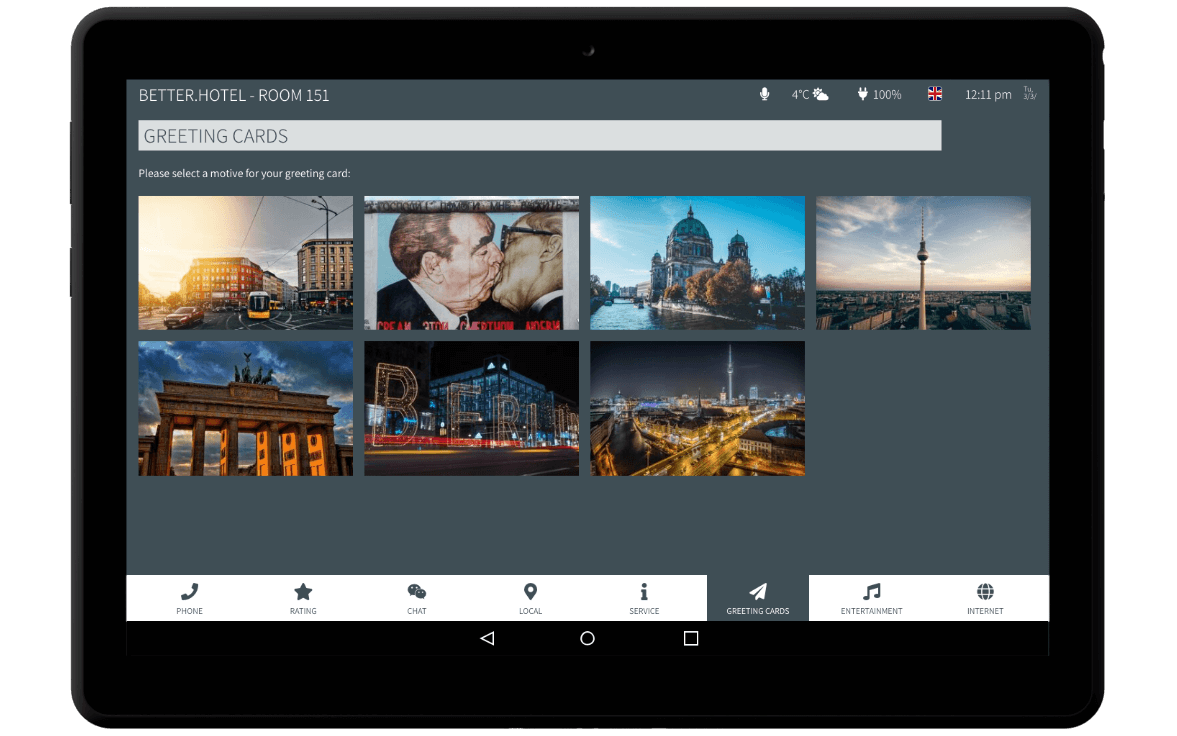This screenshot has height=736, width=1177.
Task: Select the Brandenburg Gate photo
Action: (245, 408)
